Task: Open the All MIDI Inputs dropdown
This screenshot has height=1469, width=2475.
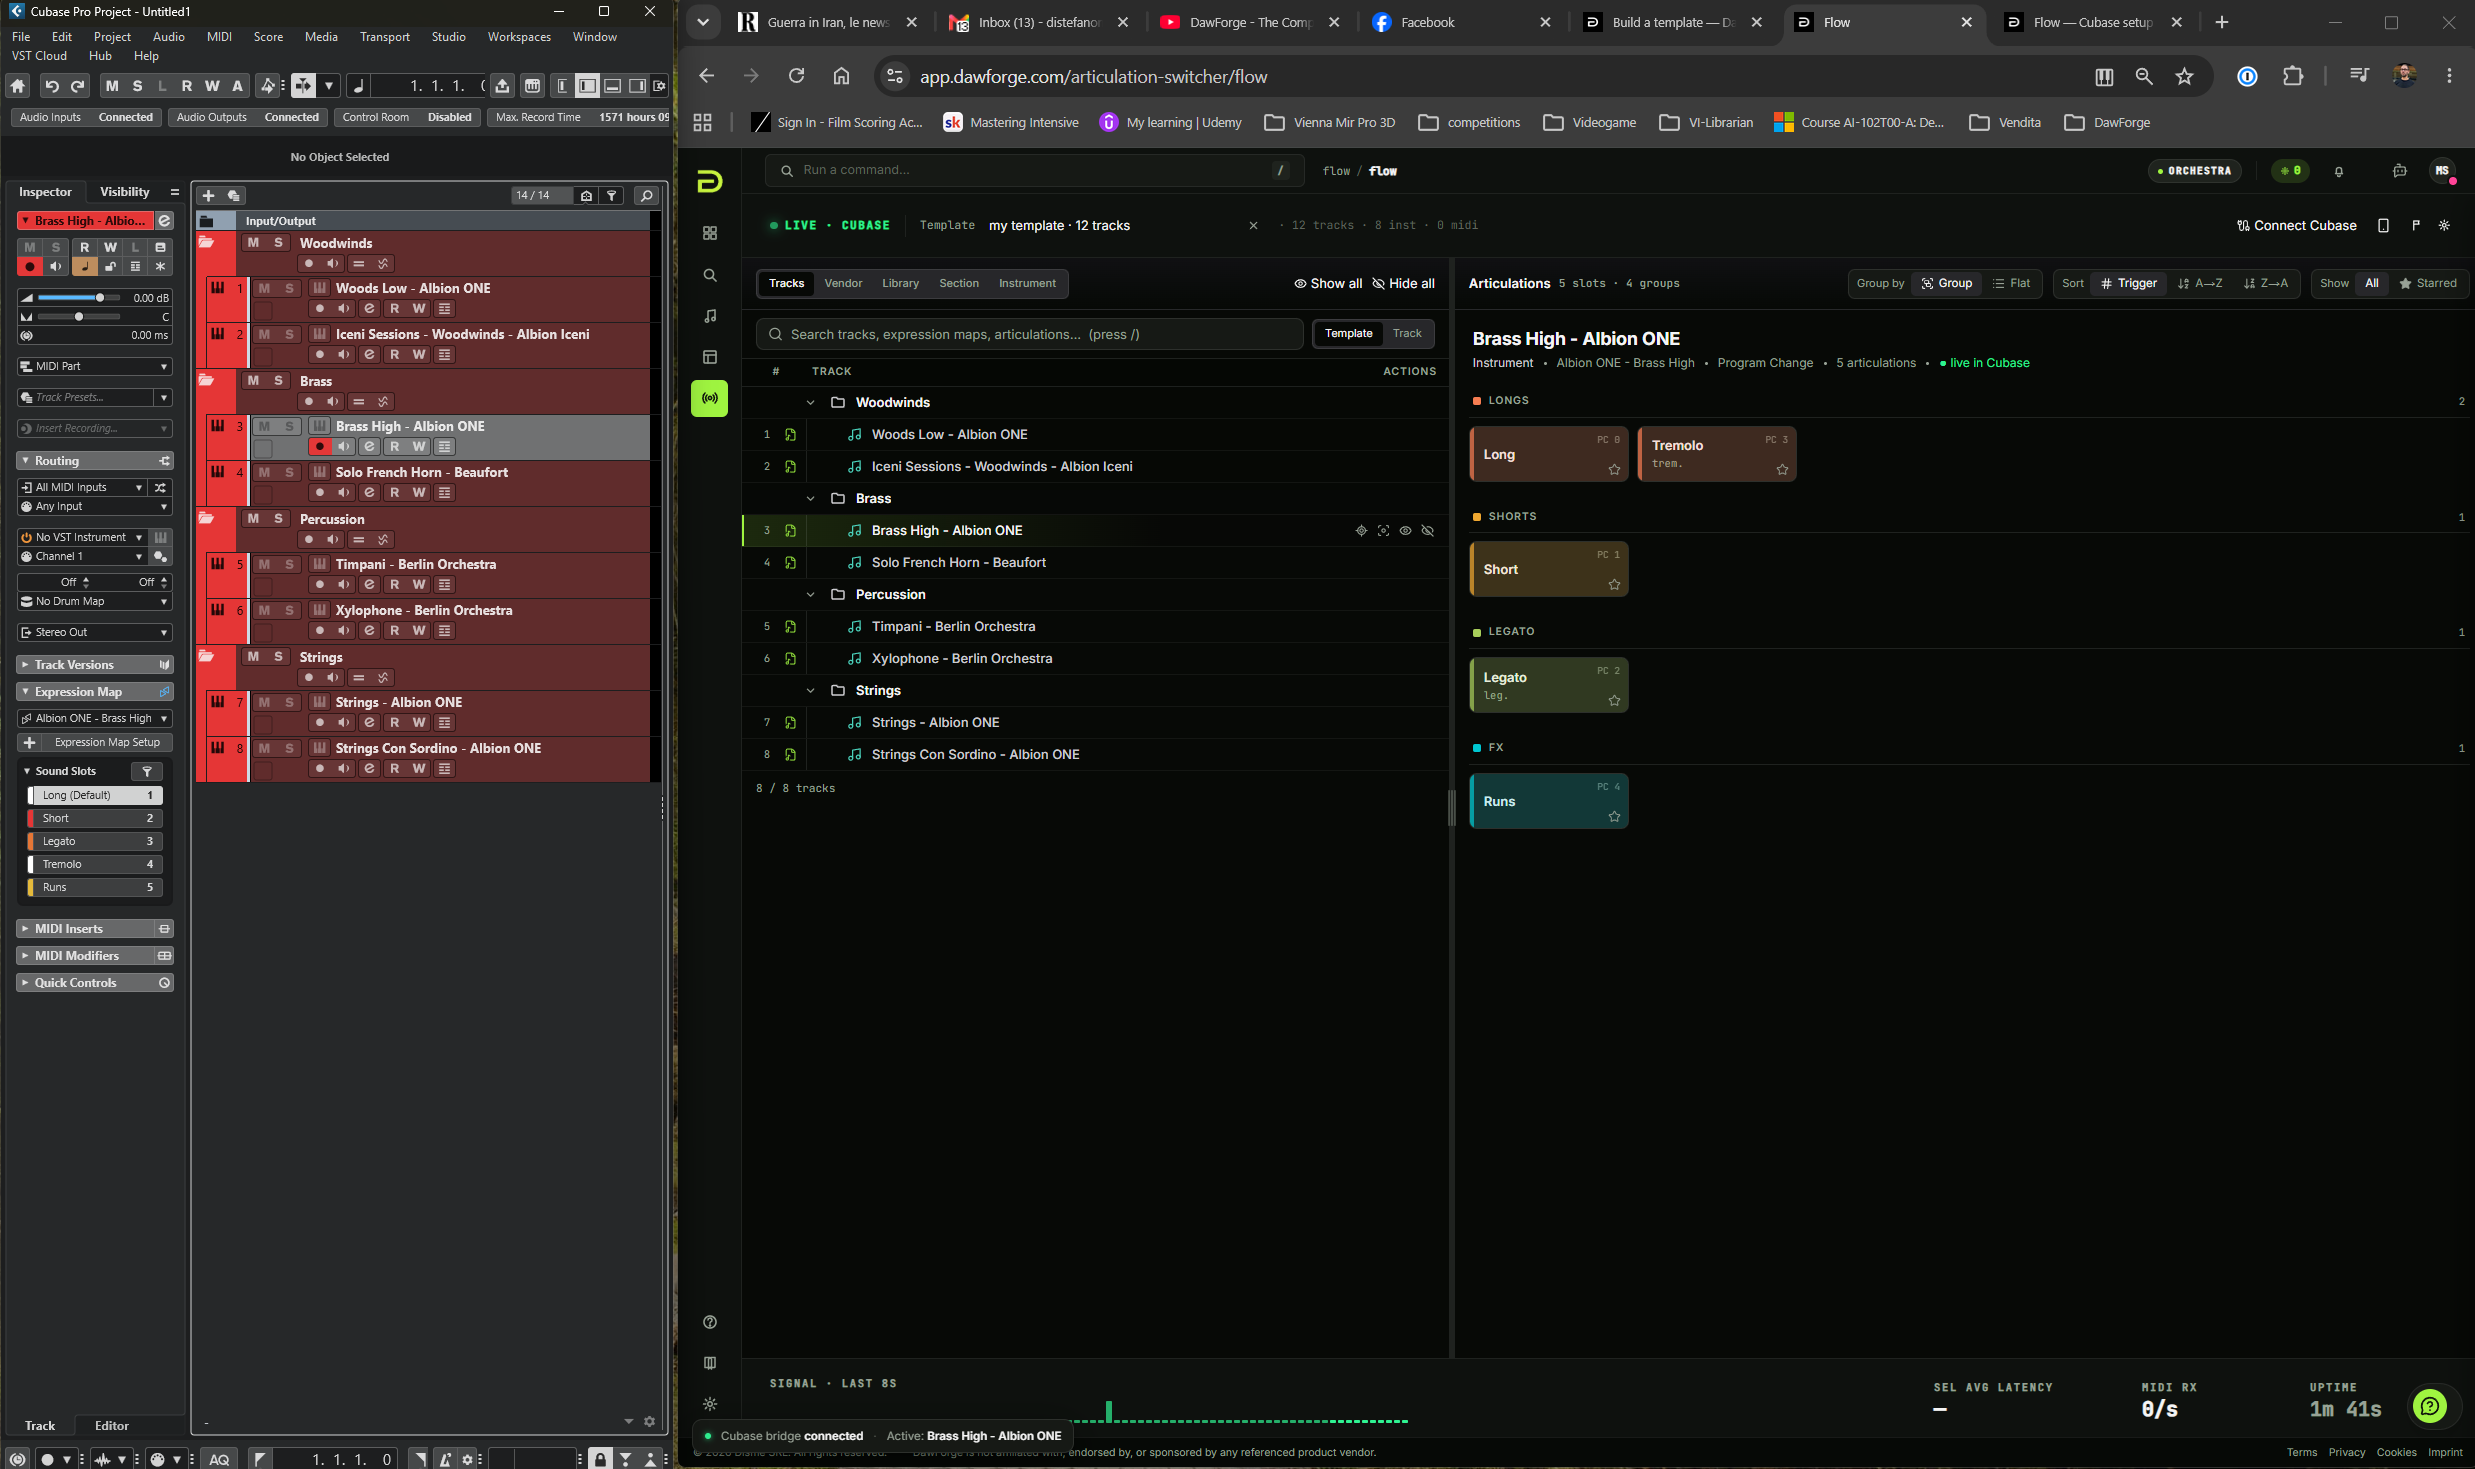Action: tap(82, 488)
